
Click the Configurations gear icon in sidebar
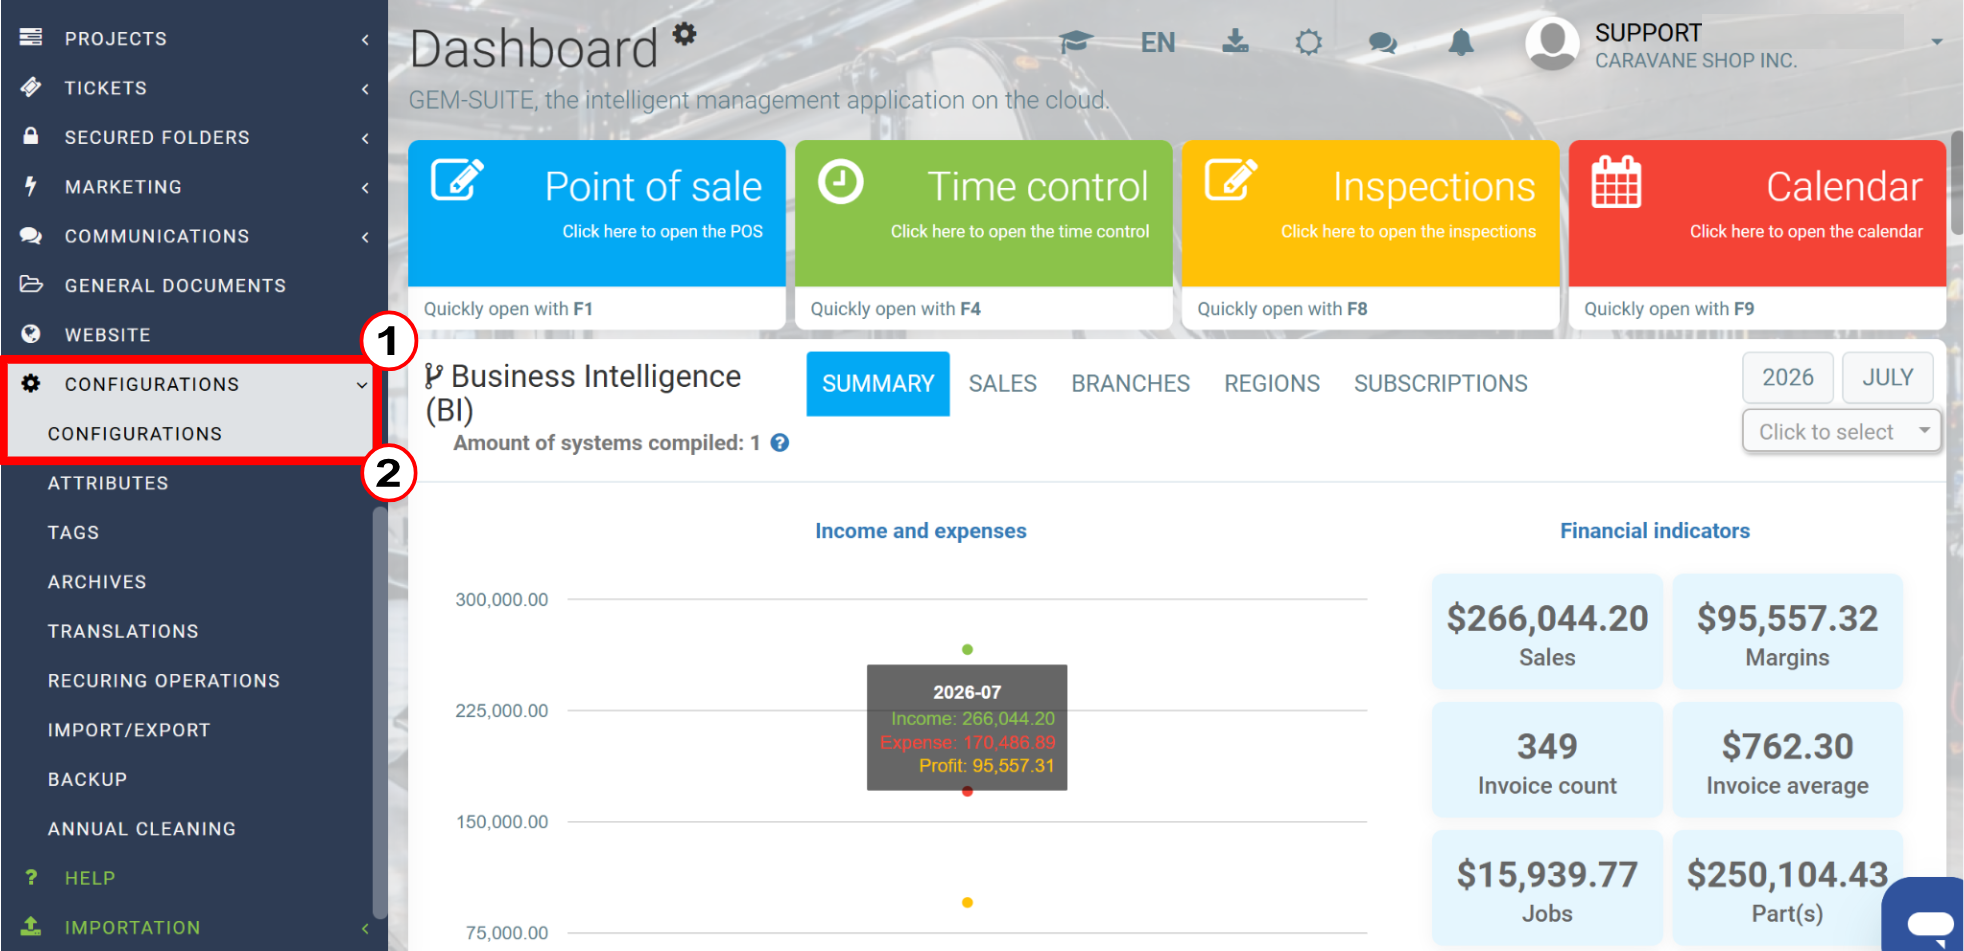[31, 383]
